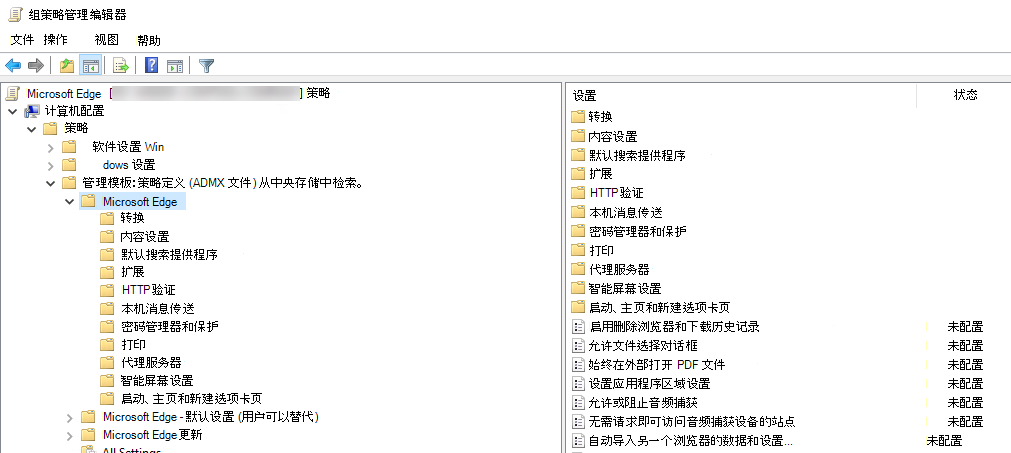The image size is (1011, 453).
Task: Click the Back arrow toolbar icon
Action: click(x=13, y=65)
